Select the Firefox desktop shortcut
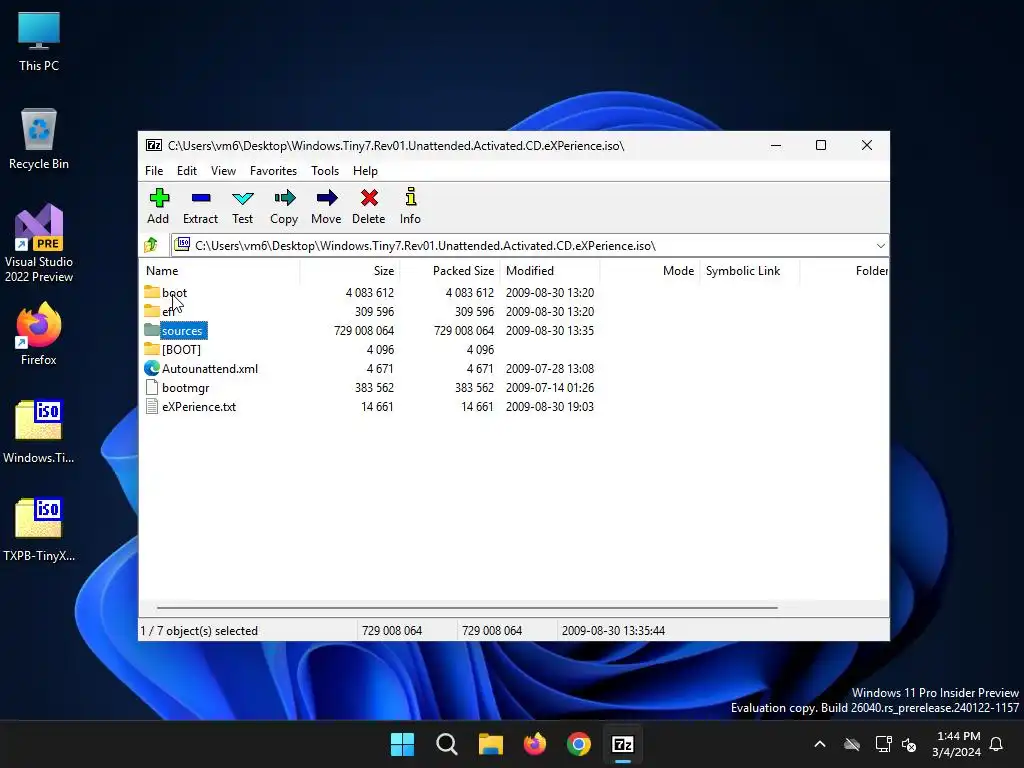 (39, 334)
